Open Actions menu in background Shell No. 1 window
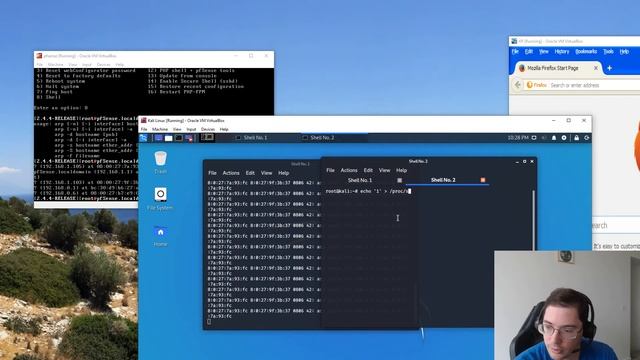The image size is (640, 360). click(x=231, y=173)
